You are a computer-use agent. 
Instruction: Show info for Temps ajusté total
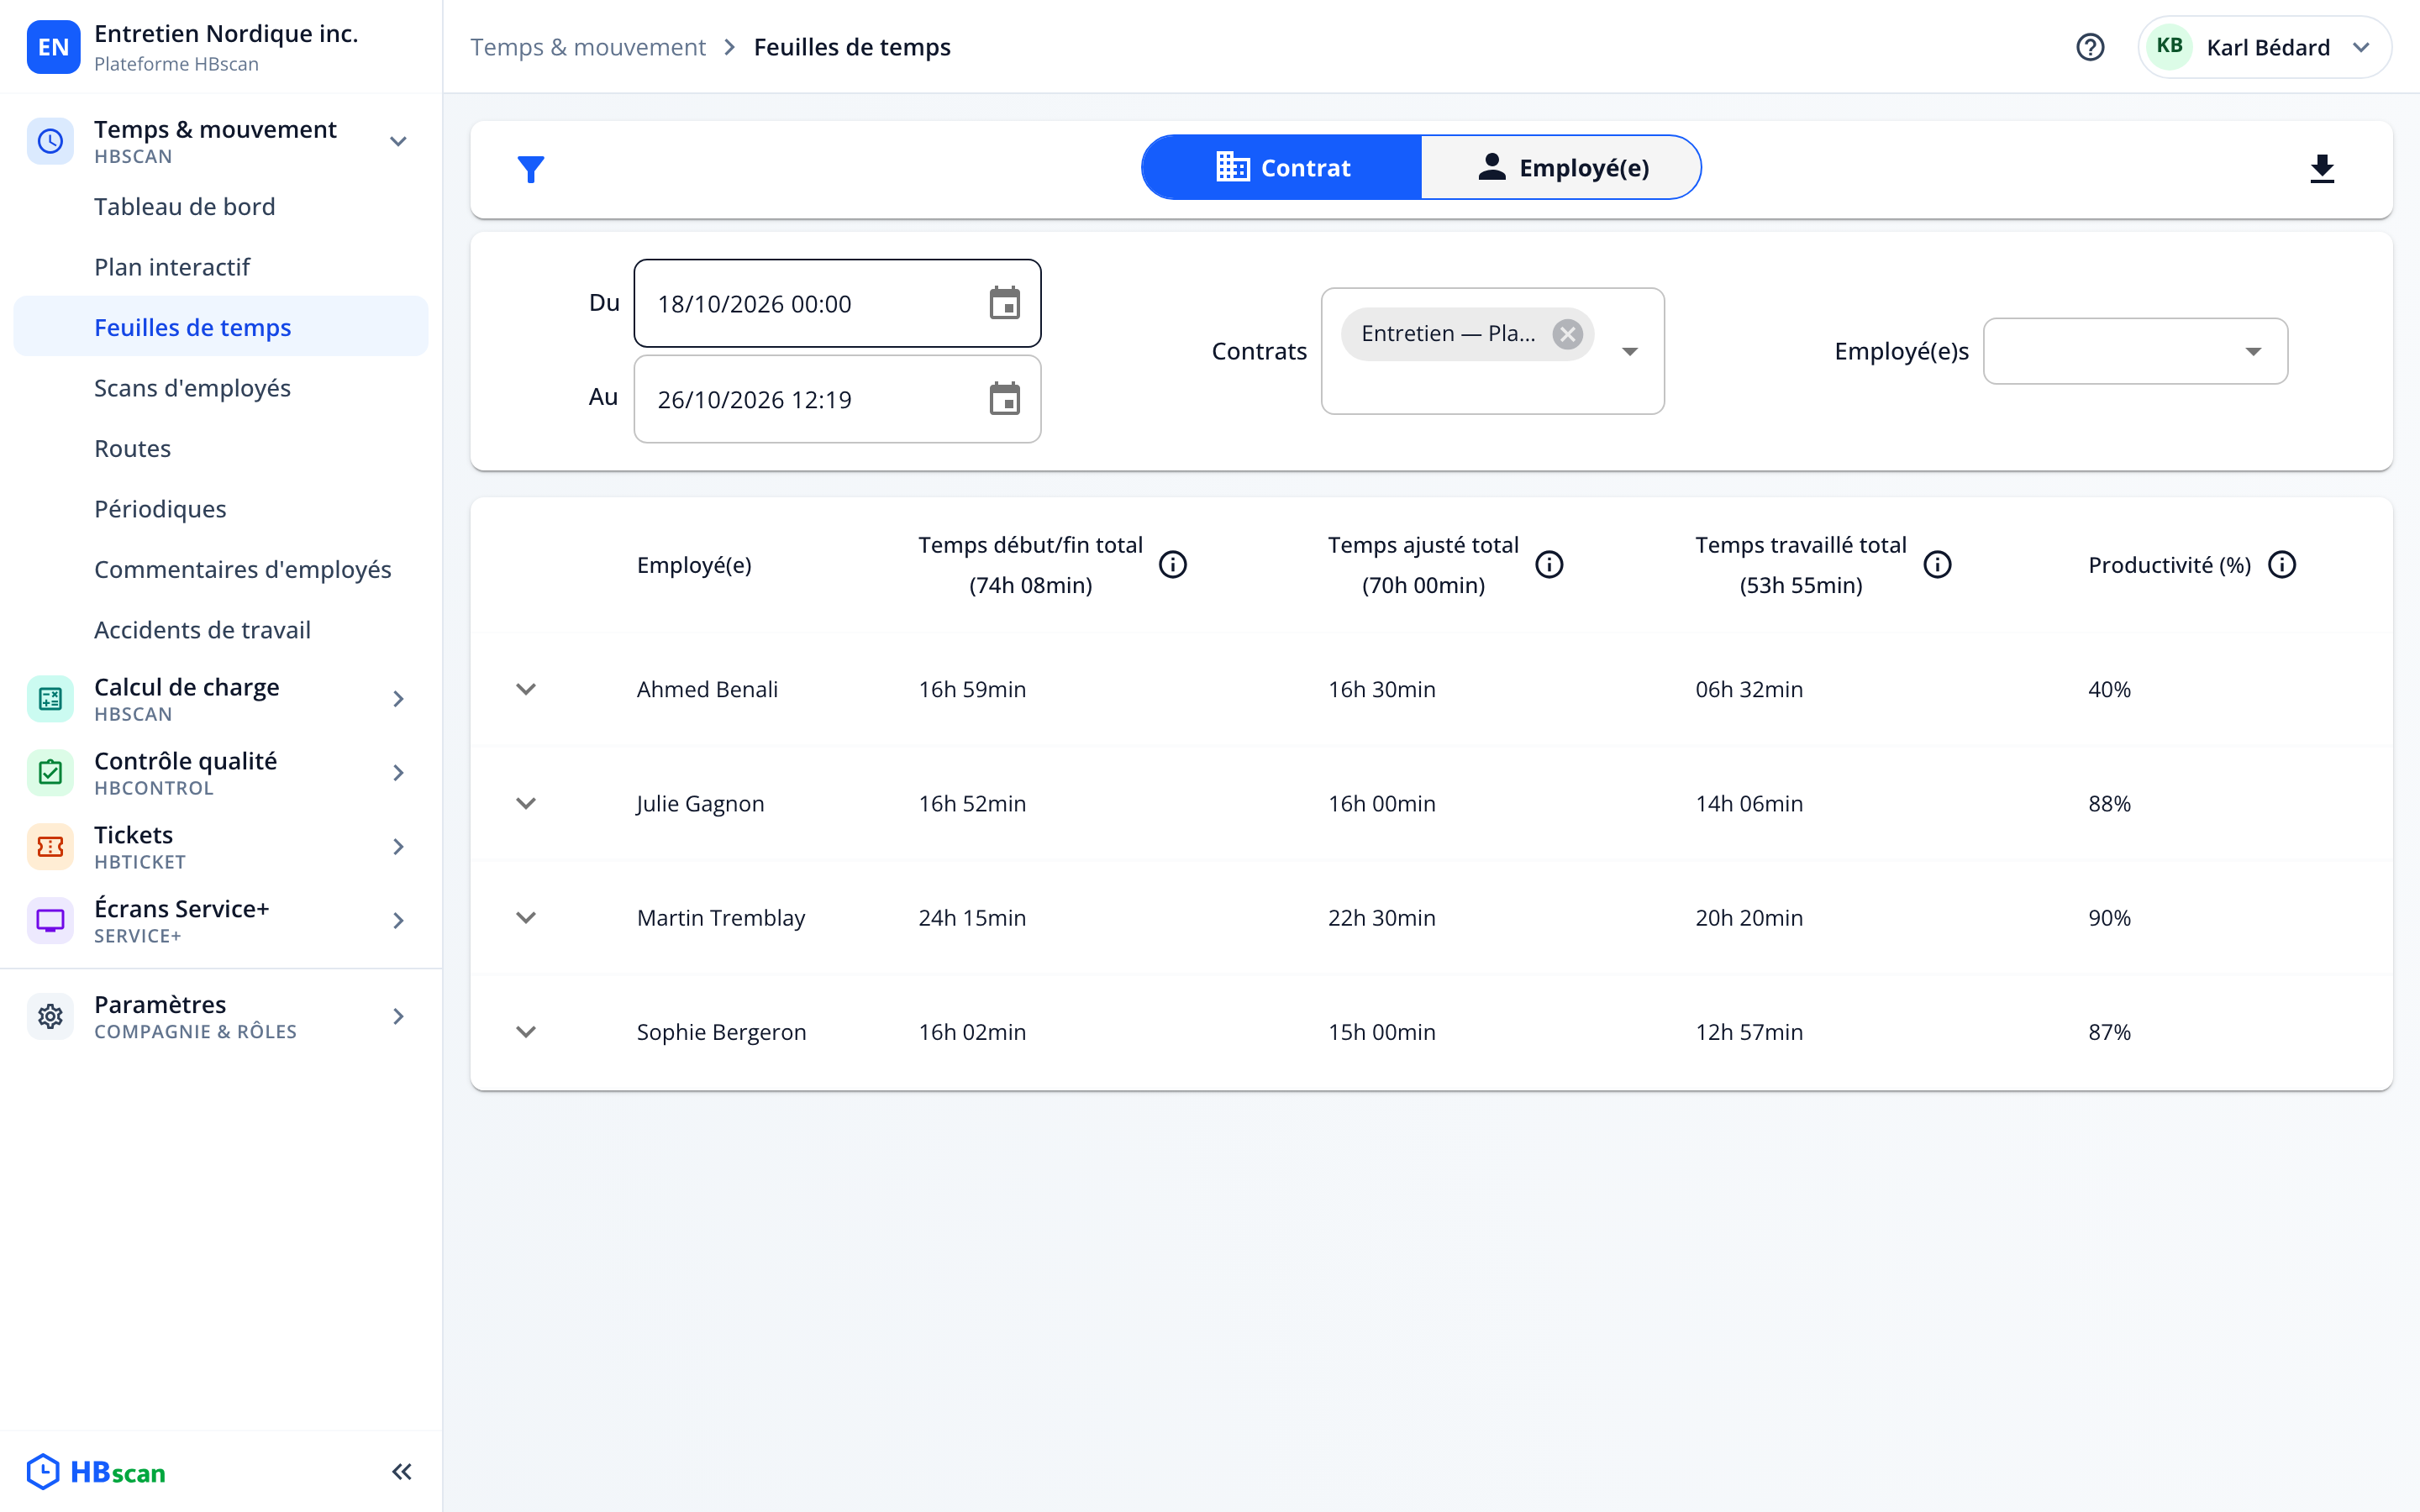[x=1549, y=565]
